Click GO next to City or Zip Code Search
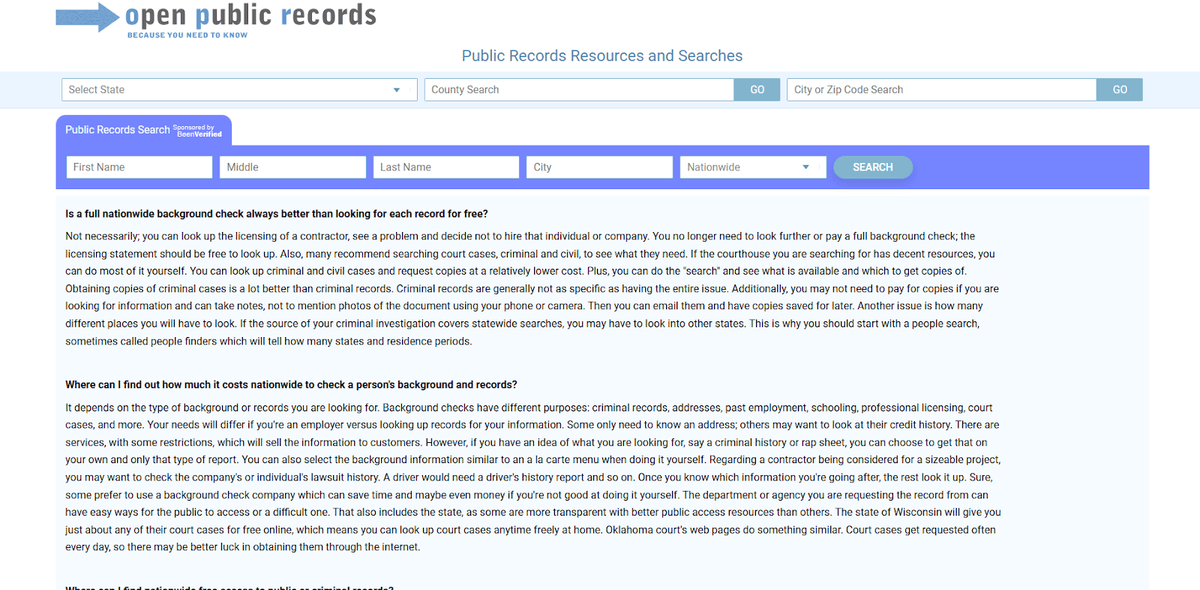This screenshot has height=590, width=1200. 1119,89
